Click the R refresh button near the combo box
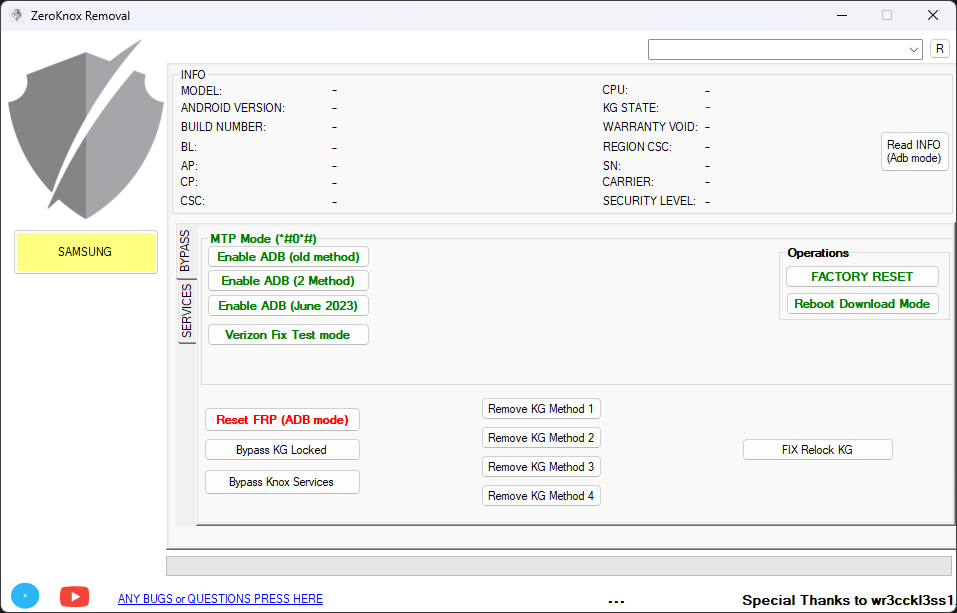This screenshot has width=957, height=613. [x=939, y=48]
